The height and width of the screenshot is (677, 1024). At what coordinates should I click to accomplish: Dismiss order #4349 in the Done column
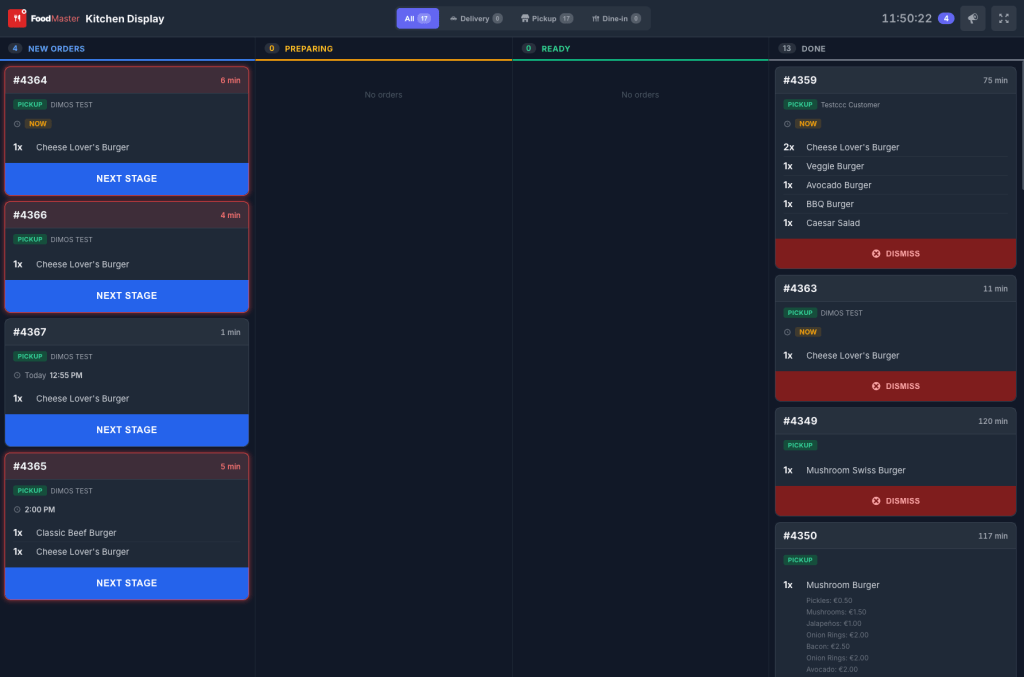pyautogui.click(x=895, y=500)
